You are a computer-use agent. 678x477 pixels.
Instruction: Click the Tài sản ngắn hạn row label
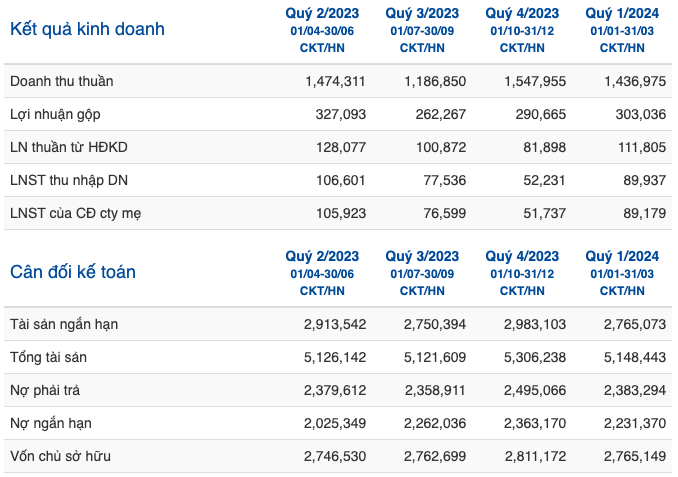pos(64,324)
